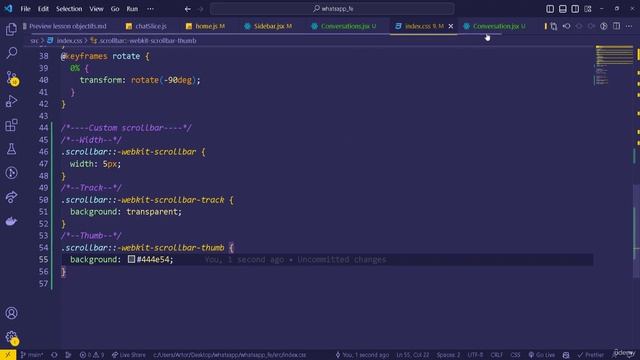Click the "You, 1 second ago" blame status

click(x=362, y=355)
